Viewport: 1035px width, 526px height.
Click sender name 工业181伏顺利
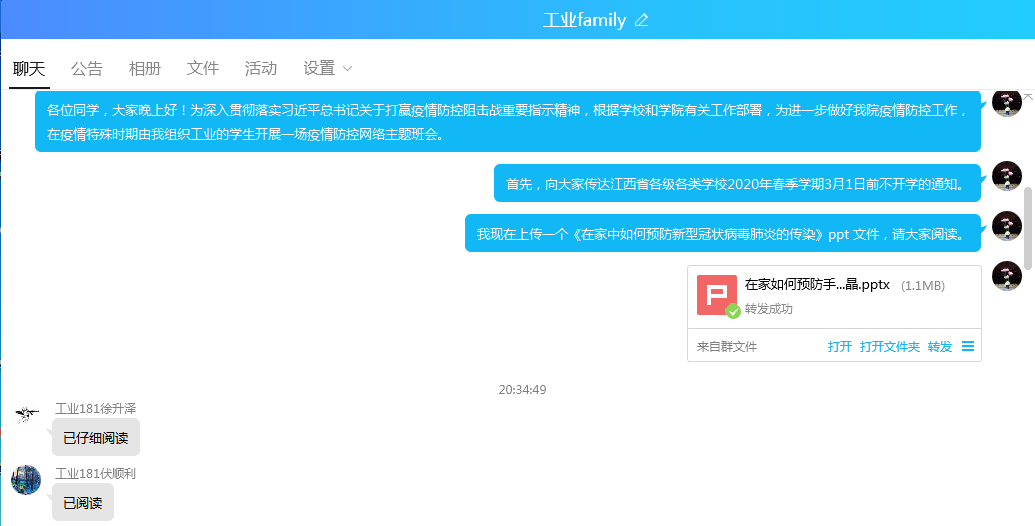pos(96,473)
